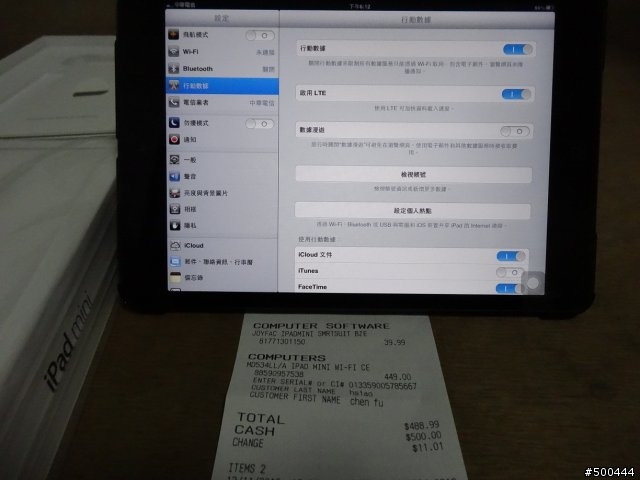
Task: Open Privacy (隱私) hand icon
Action: pyautogui.click(x=175, y=225)
